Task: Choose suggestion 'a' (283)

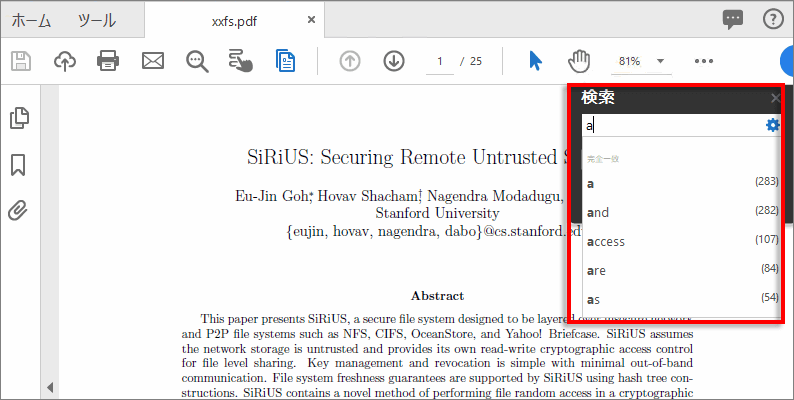Action: pos(682,183)
